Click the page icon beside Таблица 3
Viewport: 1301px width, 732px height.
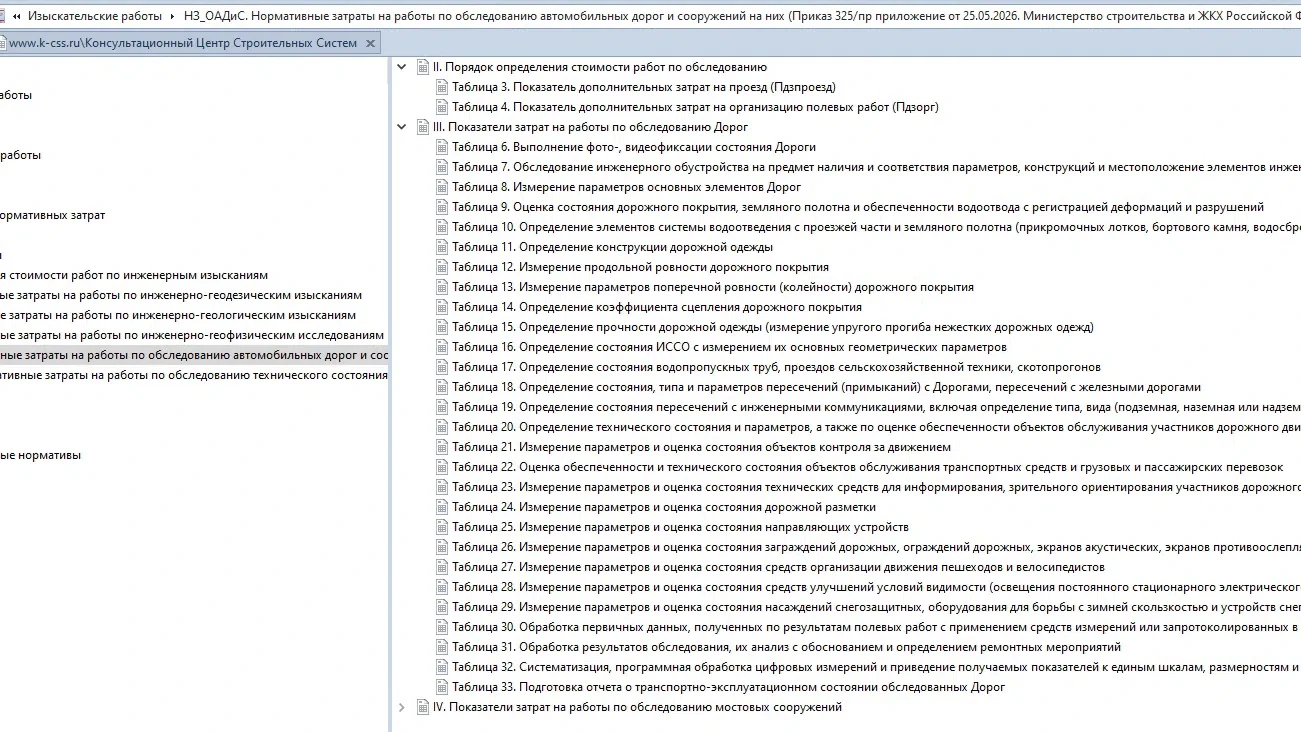pyautogui.click(x=442, y=87)
